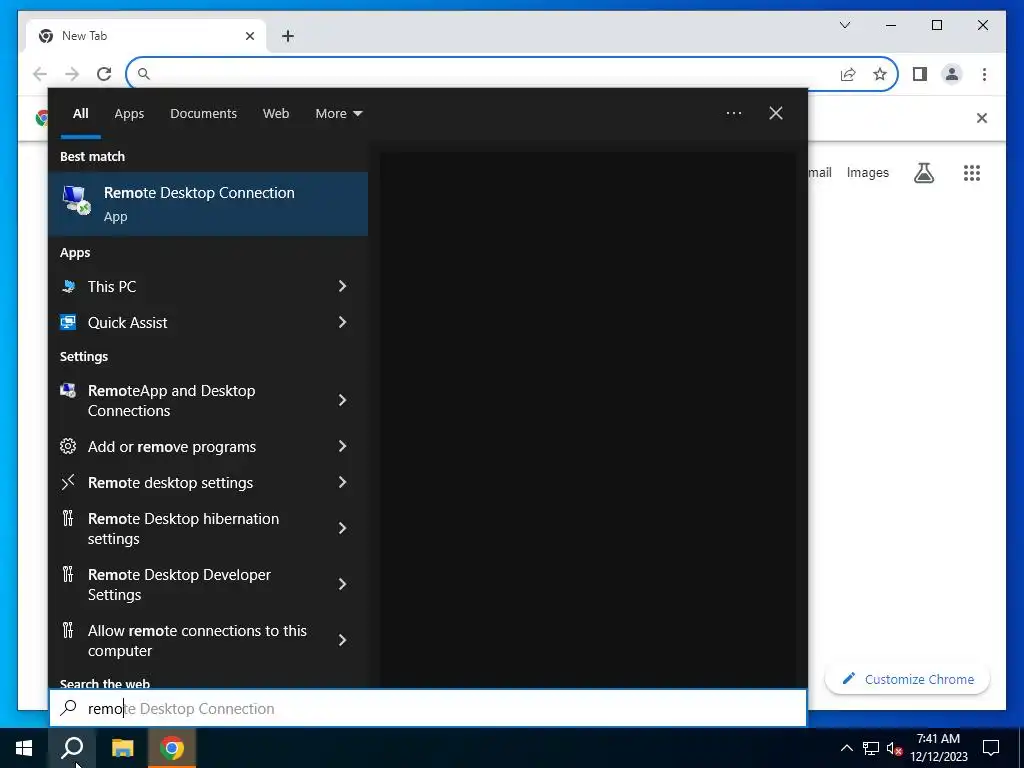Expand Remote Desktop Developer Settings details
Image resolution: width=1024 pixels, height=768 pixels.
click(342, 584)
